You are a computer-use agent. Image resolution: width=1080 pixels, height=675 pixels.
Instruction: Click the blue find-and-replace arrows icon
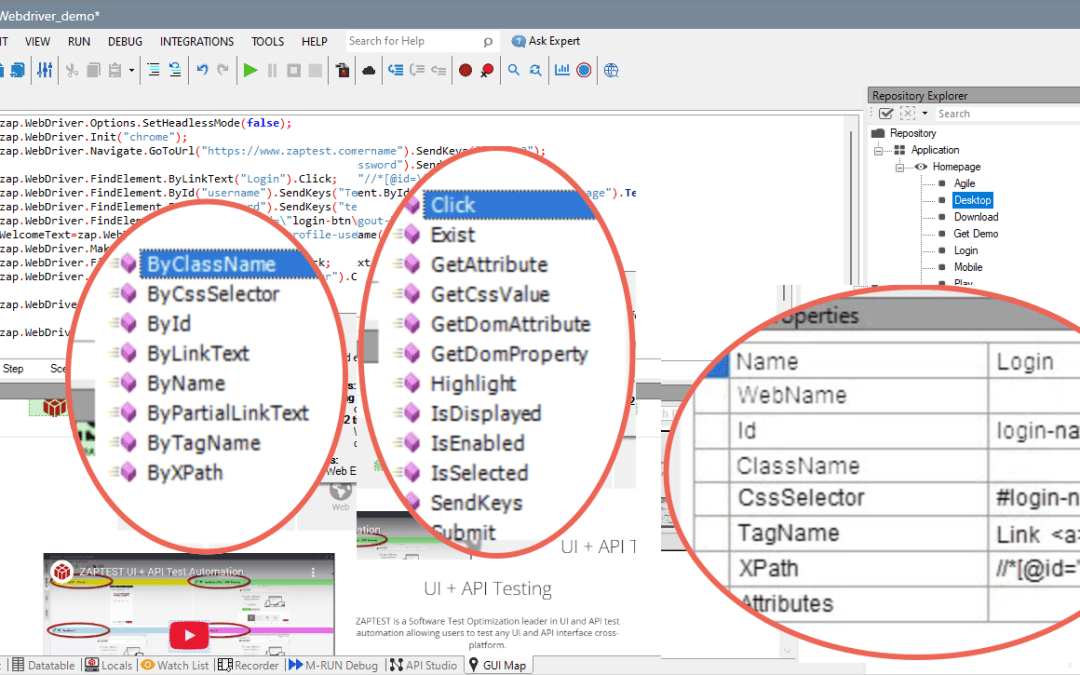click(x=535, y=70)
